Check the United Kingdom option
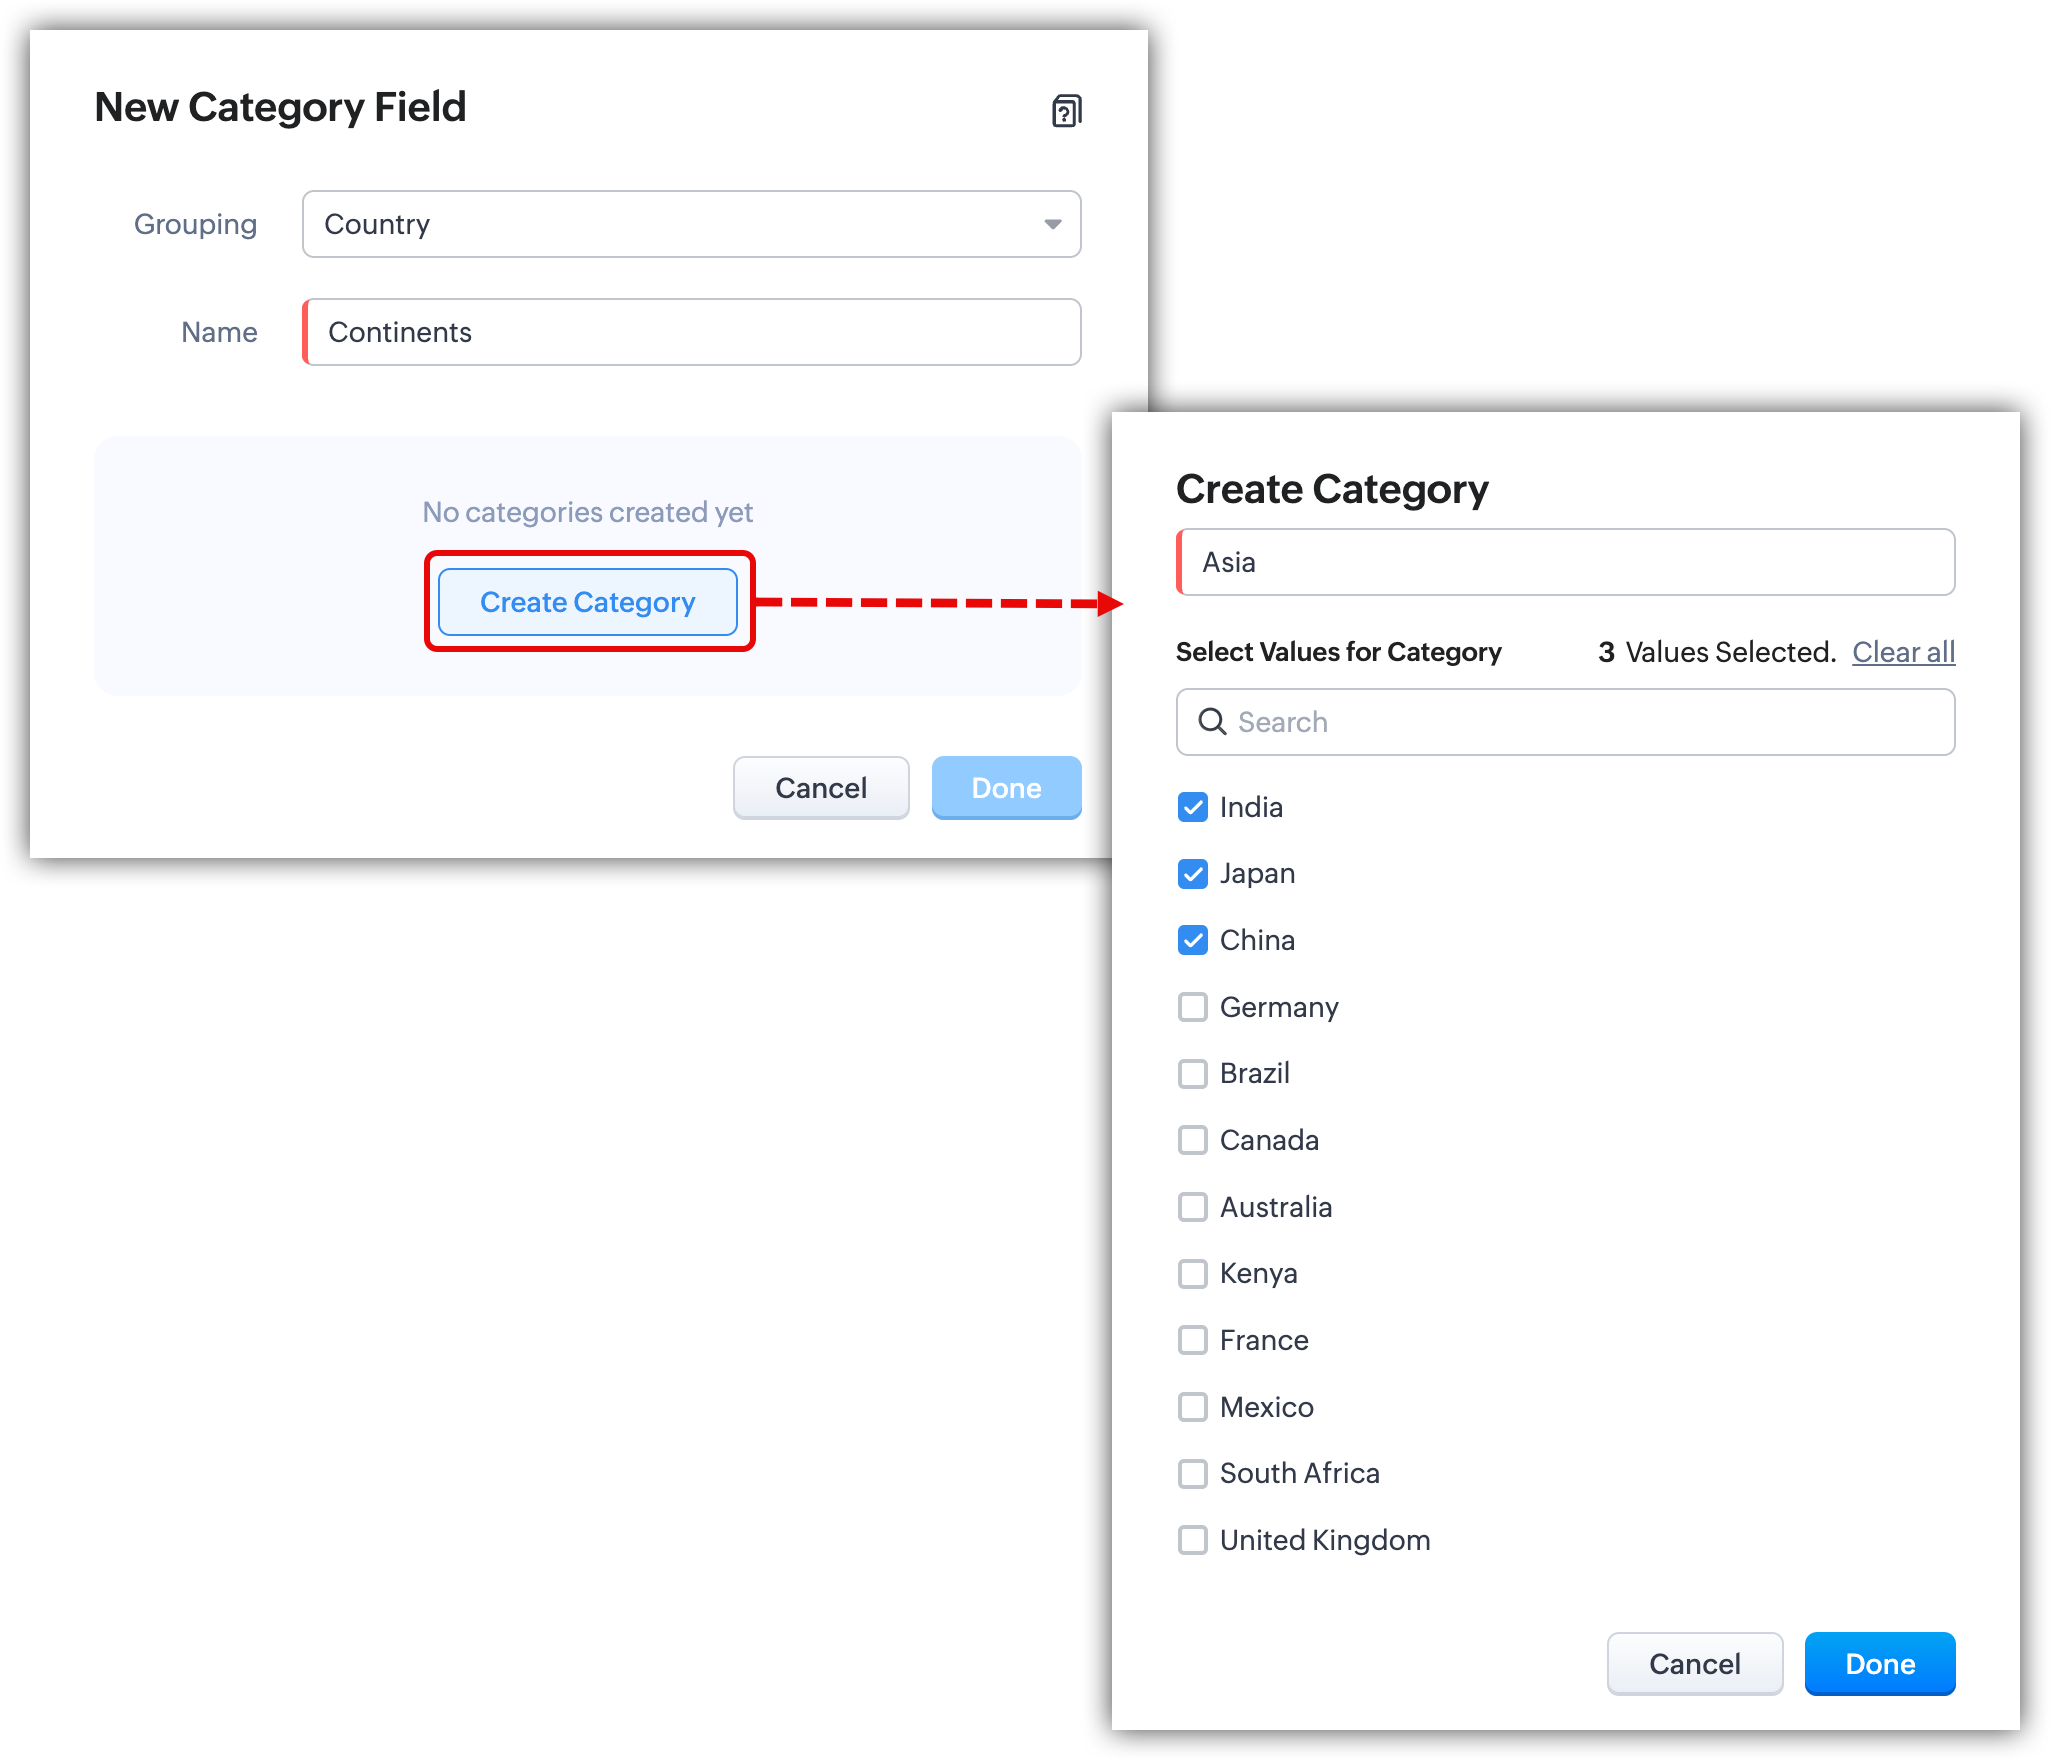Viewport: 2050px width, 1760px height. [1193, 1540]
